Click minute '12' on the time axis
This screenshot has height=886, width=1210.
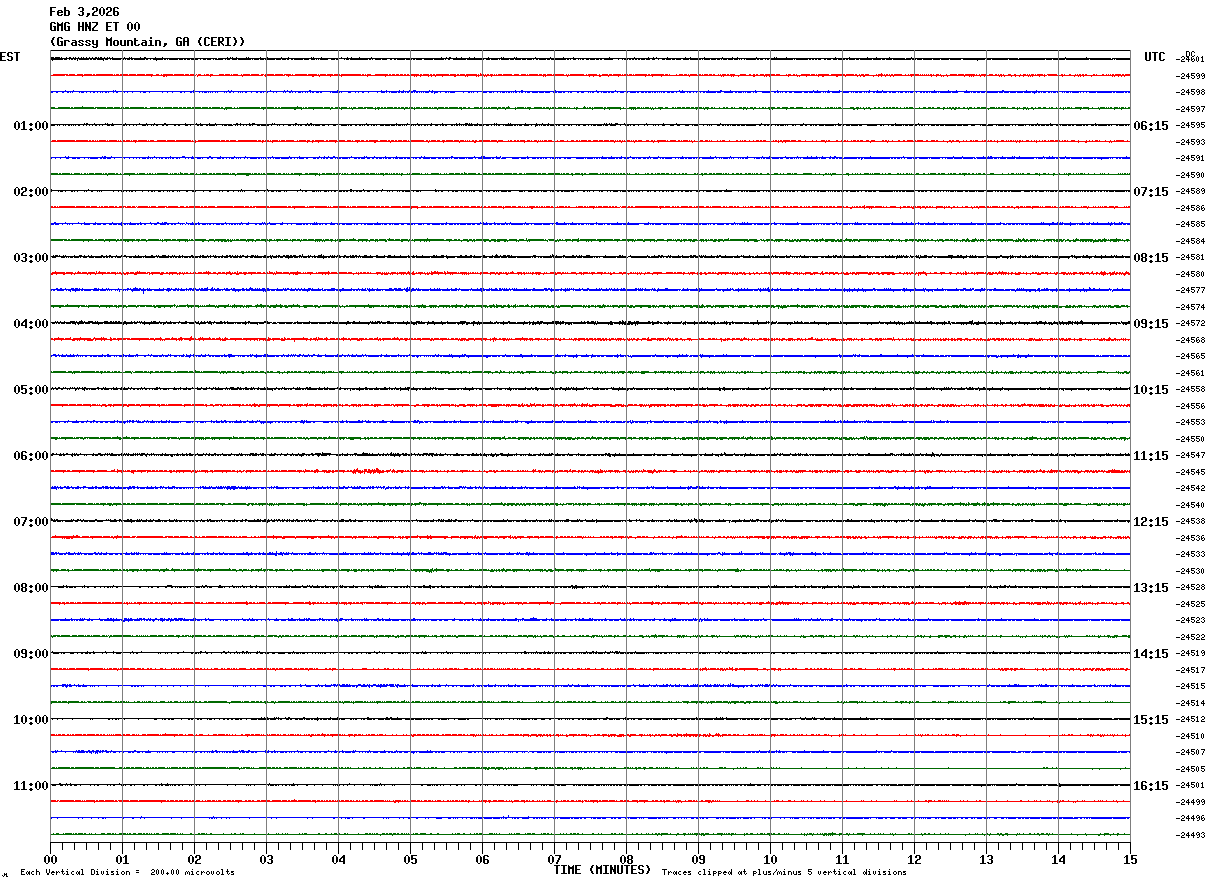click(x=914, y=859)
